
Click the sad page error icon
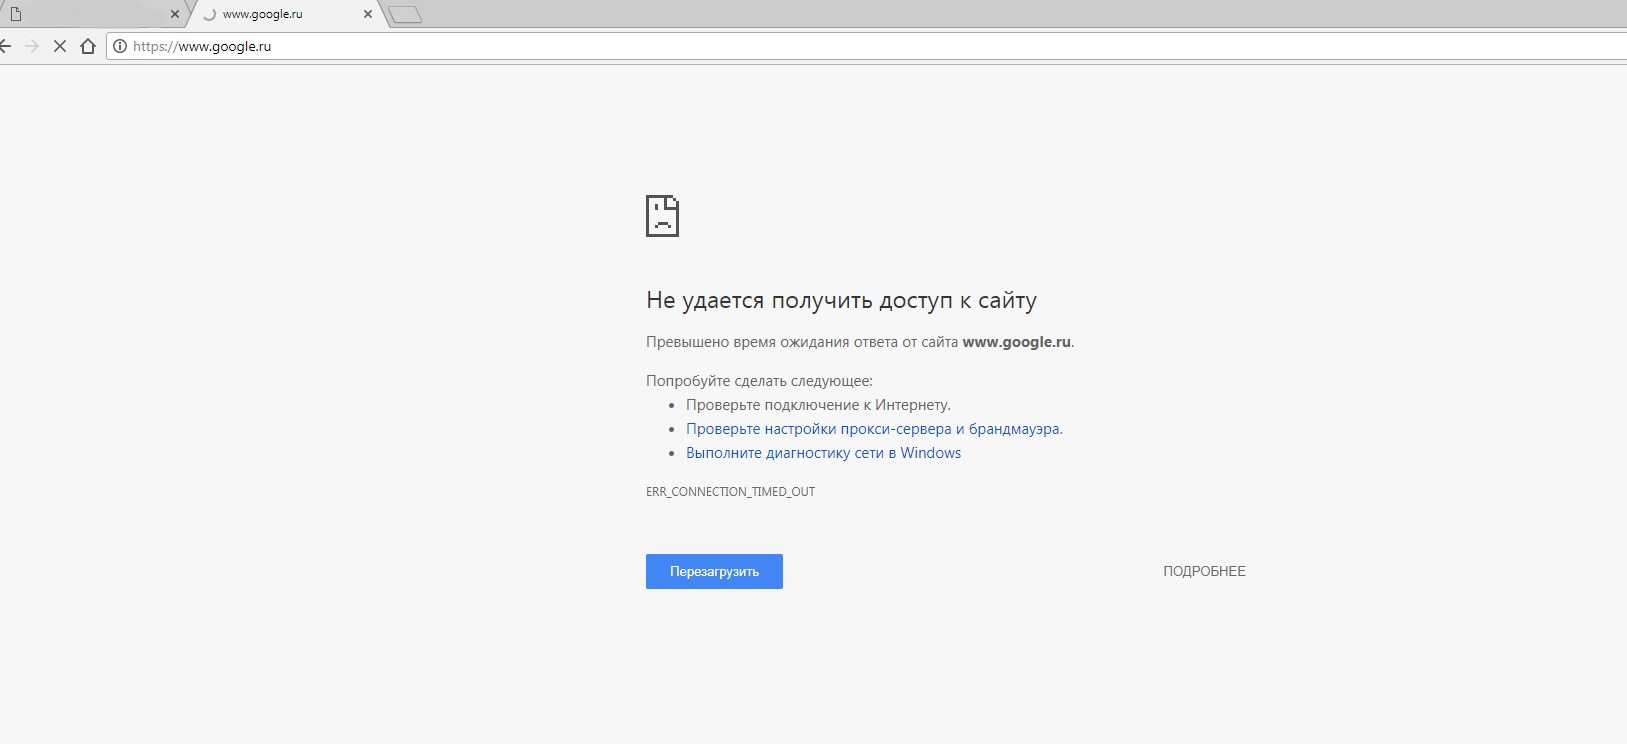point(662,216)
